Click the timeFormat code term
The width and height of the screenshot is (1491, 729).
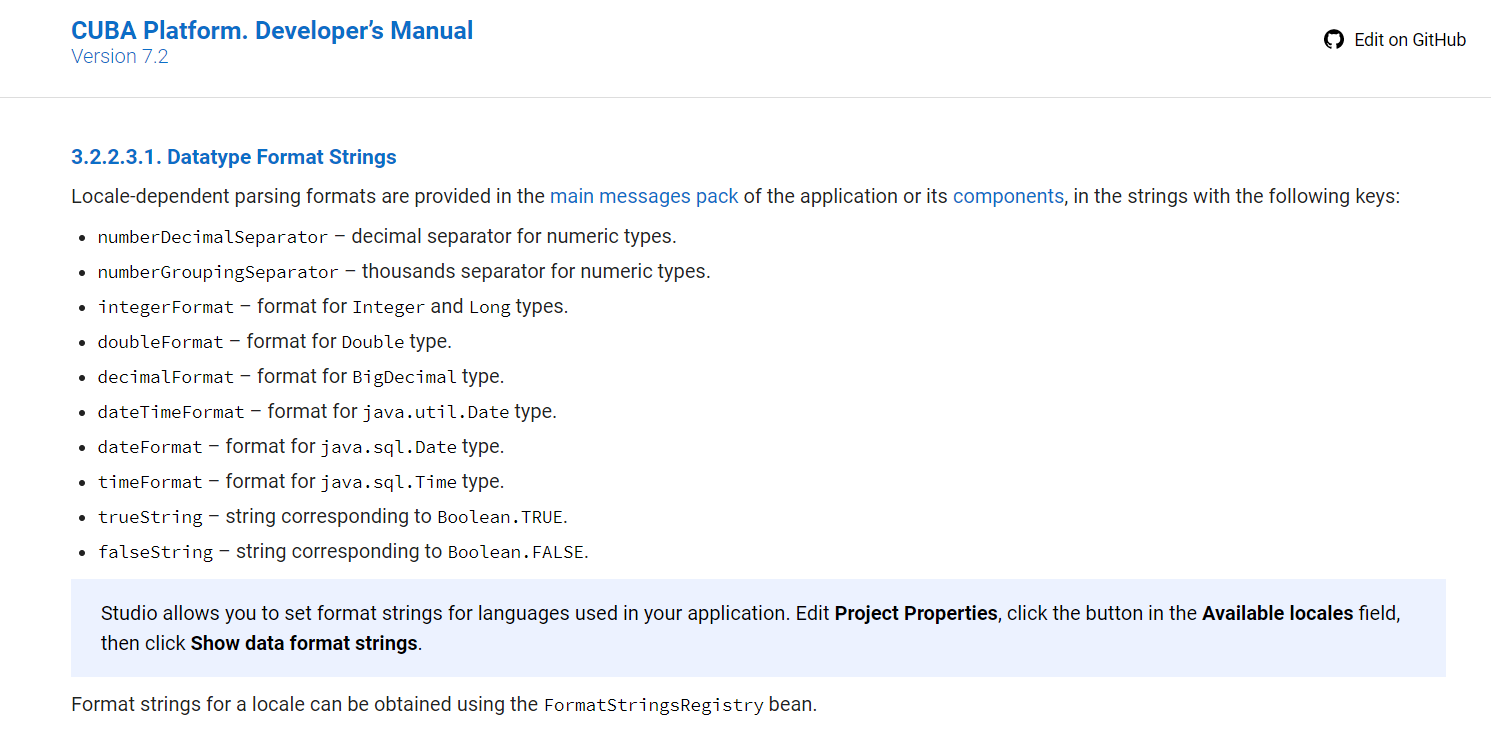(150, 482)
